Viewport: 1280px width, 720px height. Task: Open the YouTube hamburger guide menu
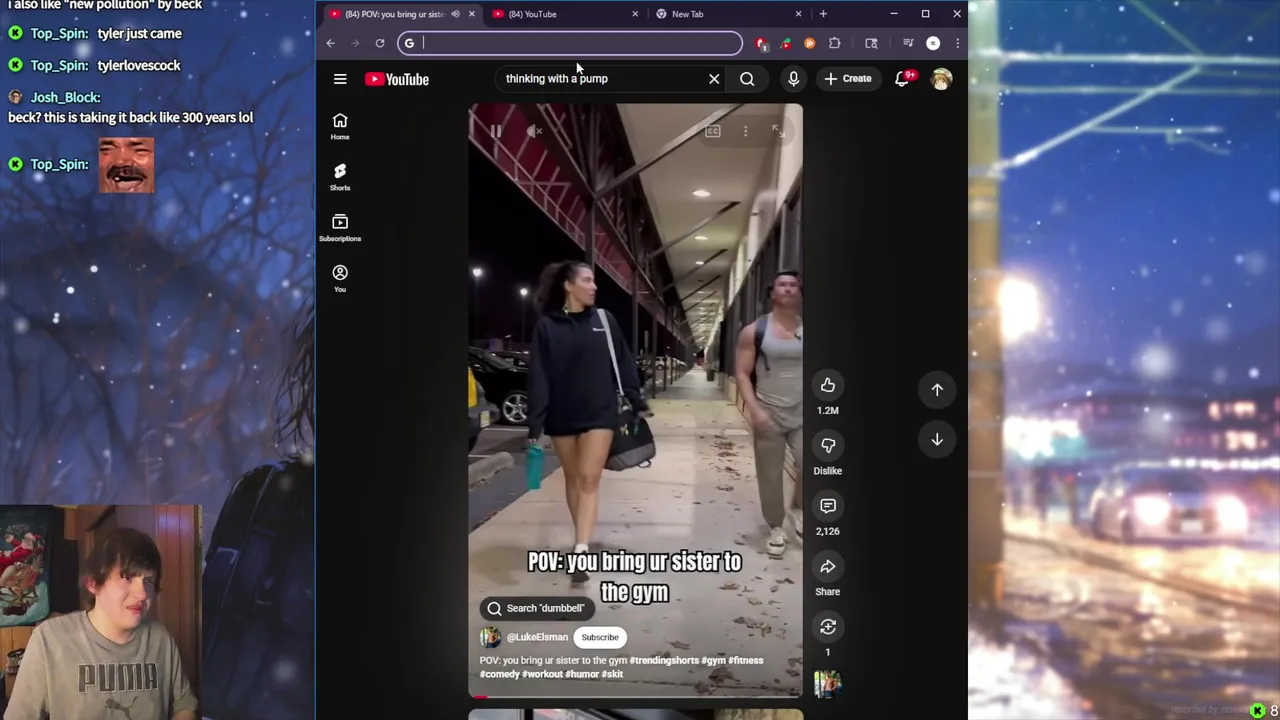click(x=340, y=79)
